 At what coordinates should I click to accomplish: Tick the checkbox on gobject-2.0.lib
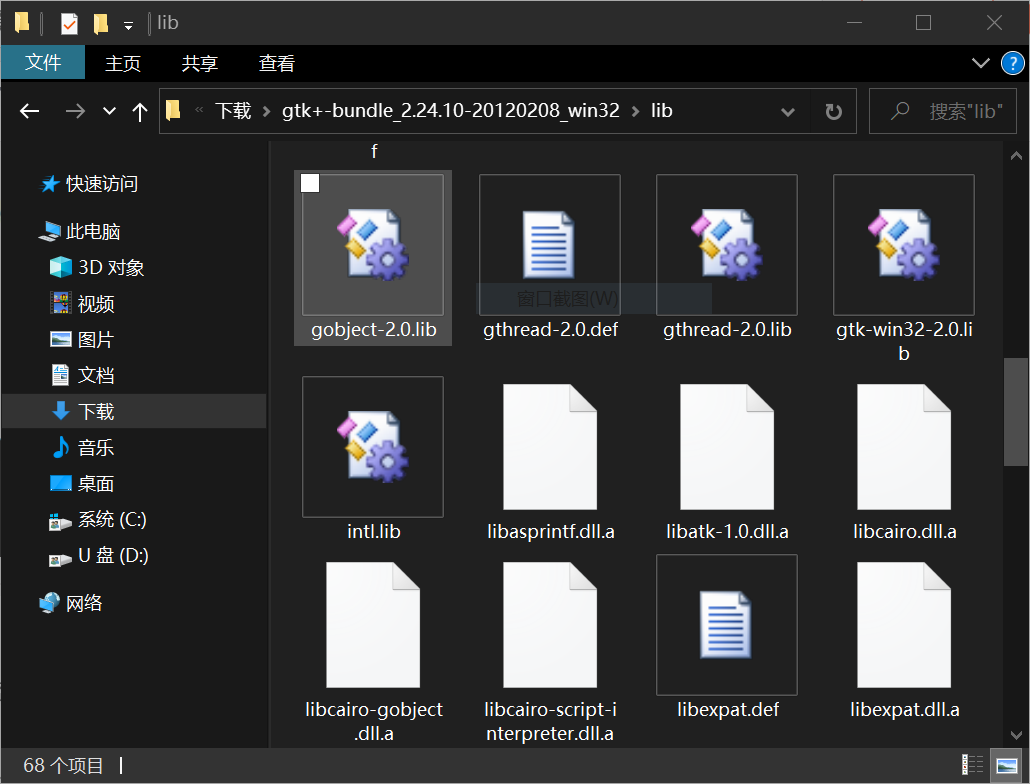point(310,183)
